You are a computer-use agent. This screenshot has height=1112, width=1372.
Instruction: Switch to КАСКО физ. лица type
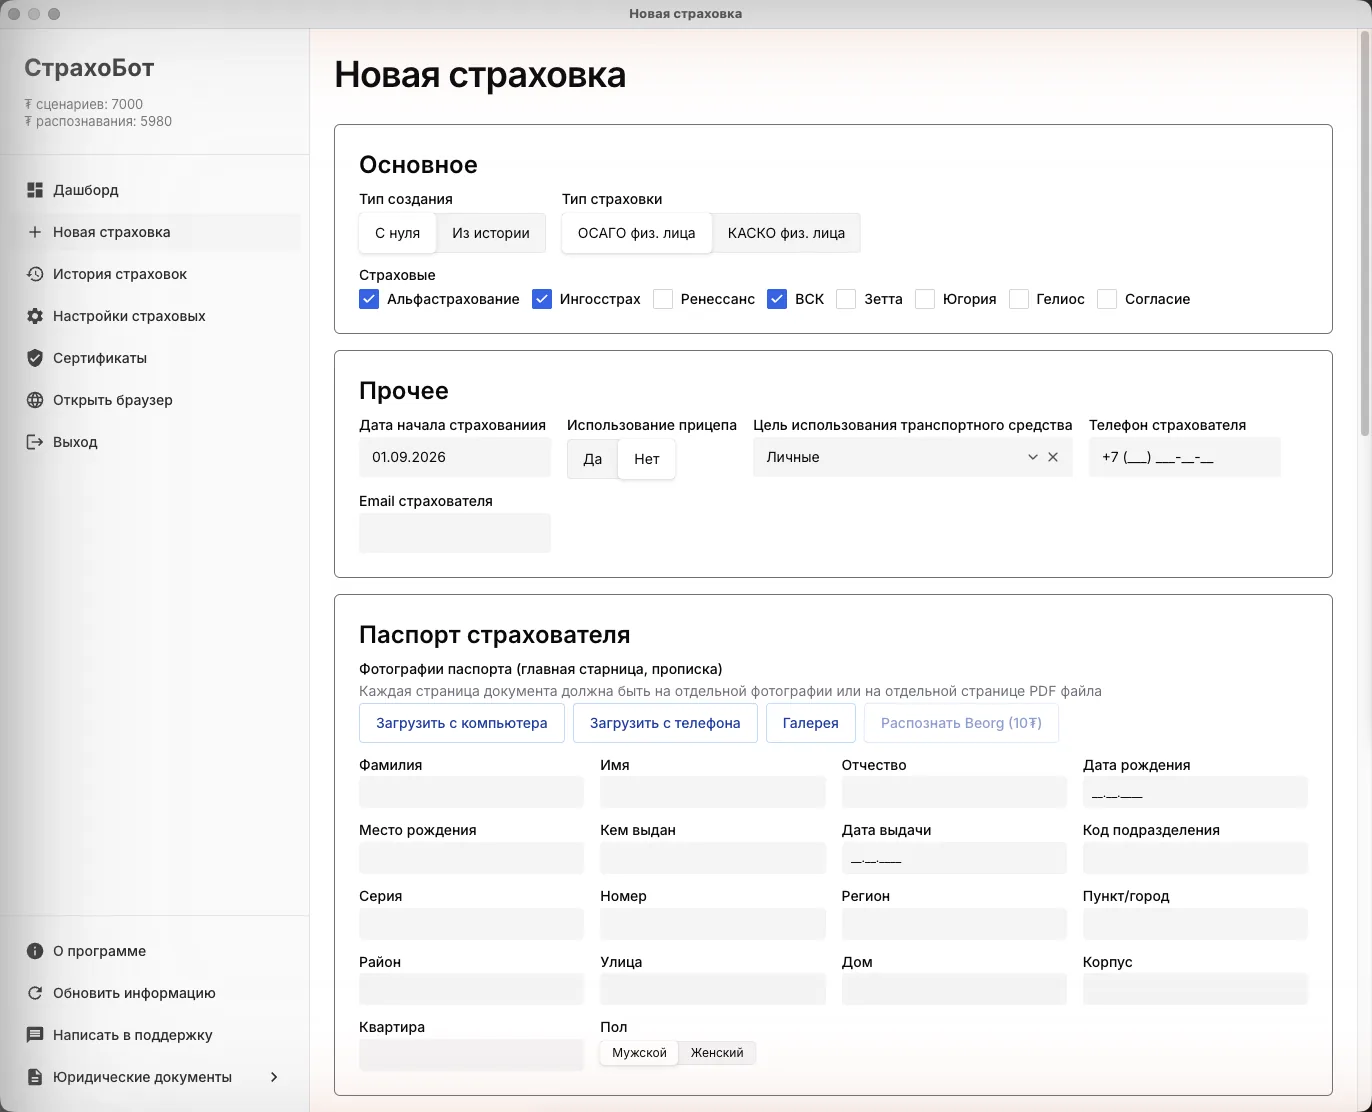(786, 233)
